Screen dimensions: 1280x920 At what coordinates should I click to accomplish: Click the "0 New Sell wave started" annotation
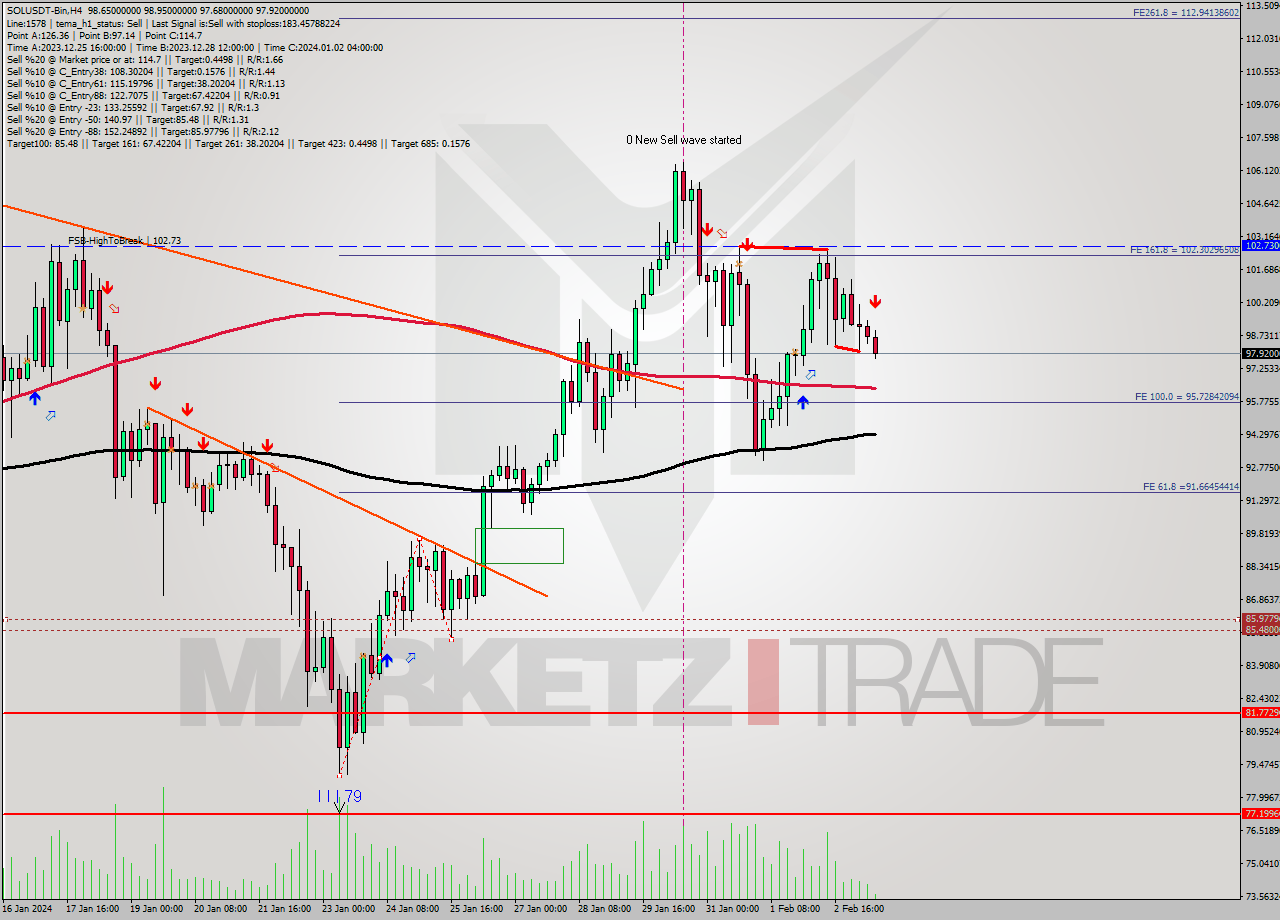coord(684,140)
